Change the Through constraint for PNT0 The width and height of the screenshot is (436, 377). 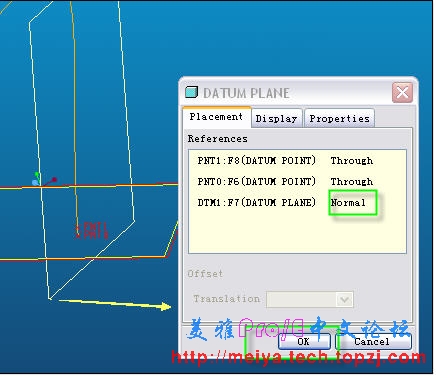click(x=352, y=182)
